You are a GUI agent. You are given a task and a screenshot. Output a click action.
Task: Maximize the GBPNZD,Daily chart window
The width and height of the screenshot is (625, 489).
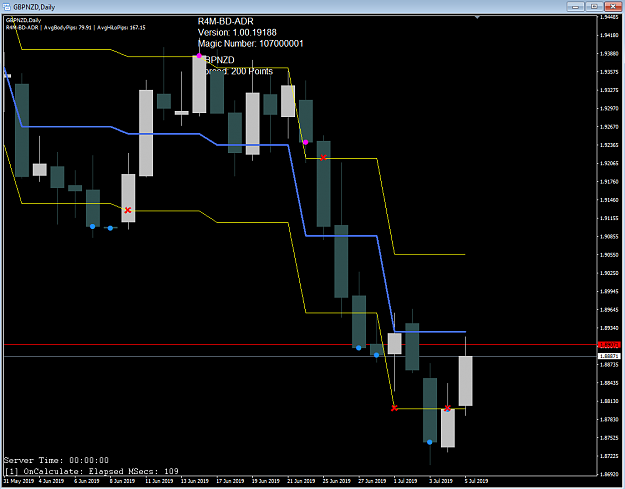coord(594,6)
